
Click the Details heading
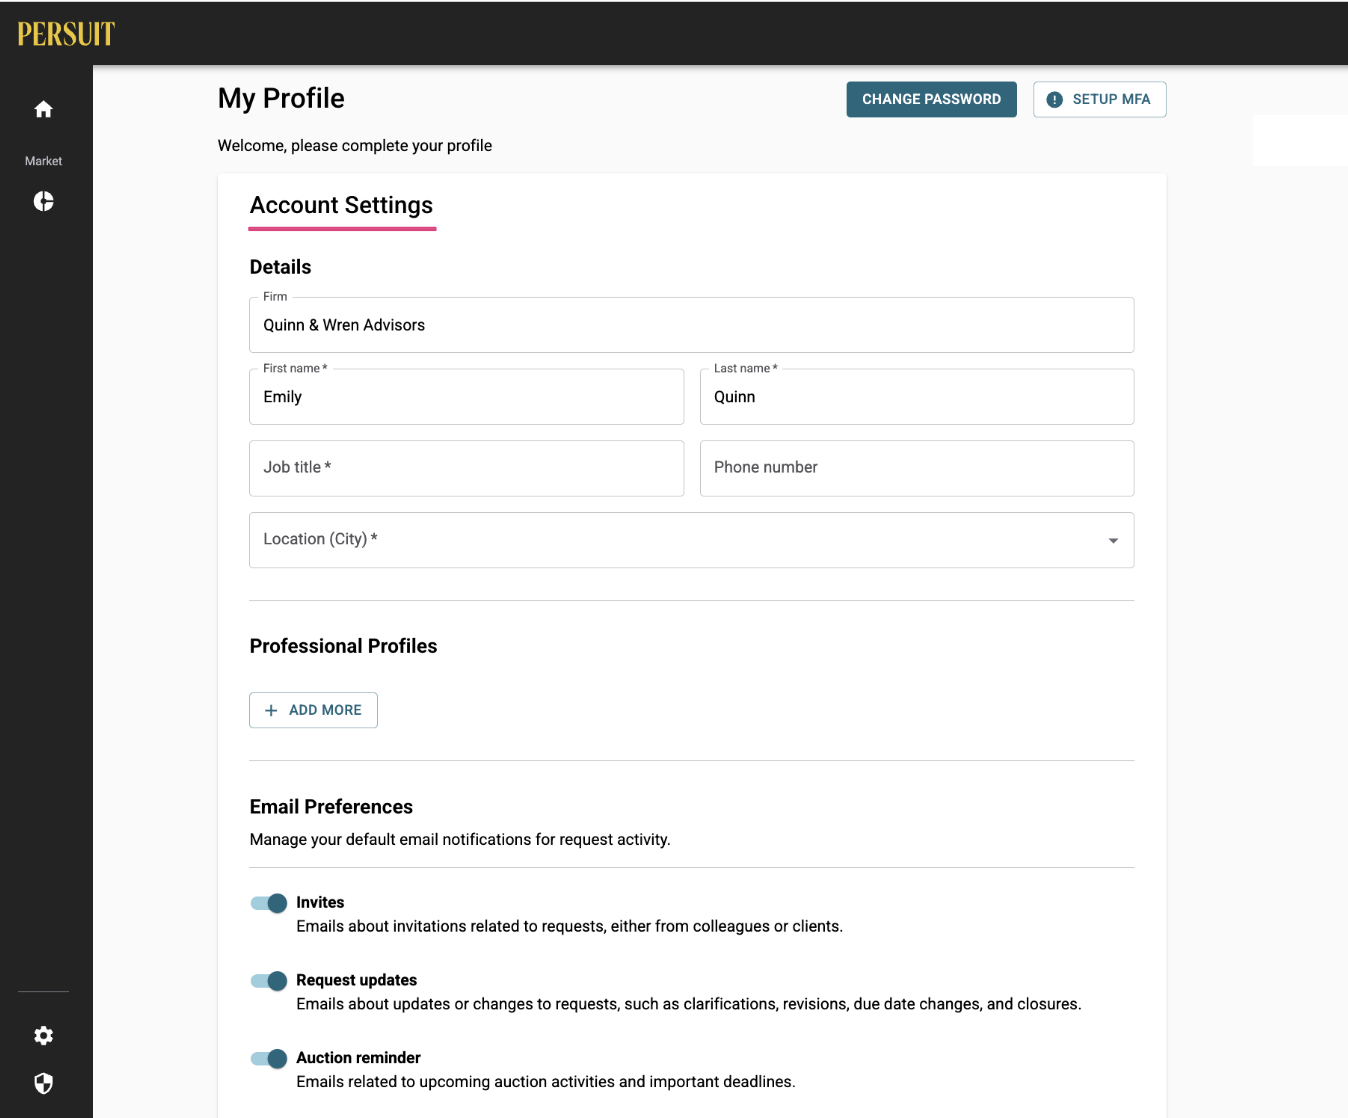280,267
